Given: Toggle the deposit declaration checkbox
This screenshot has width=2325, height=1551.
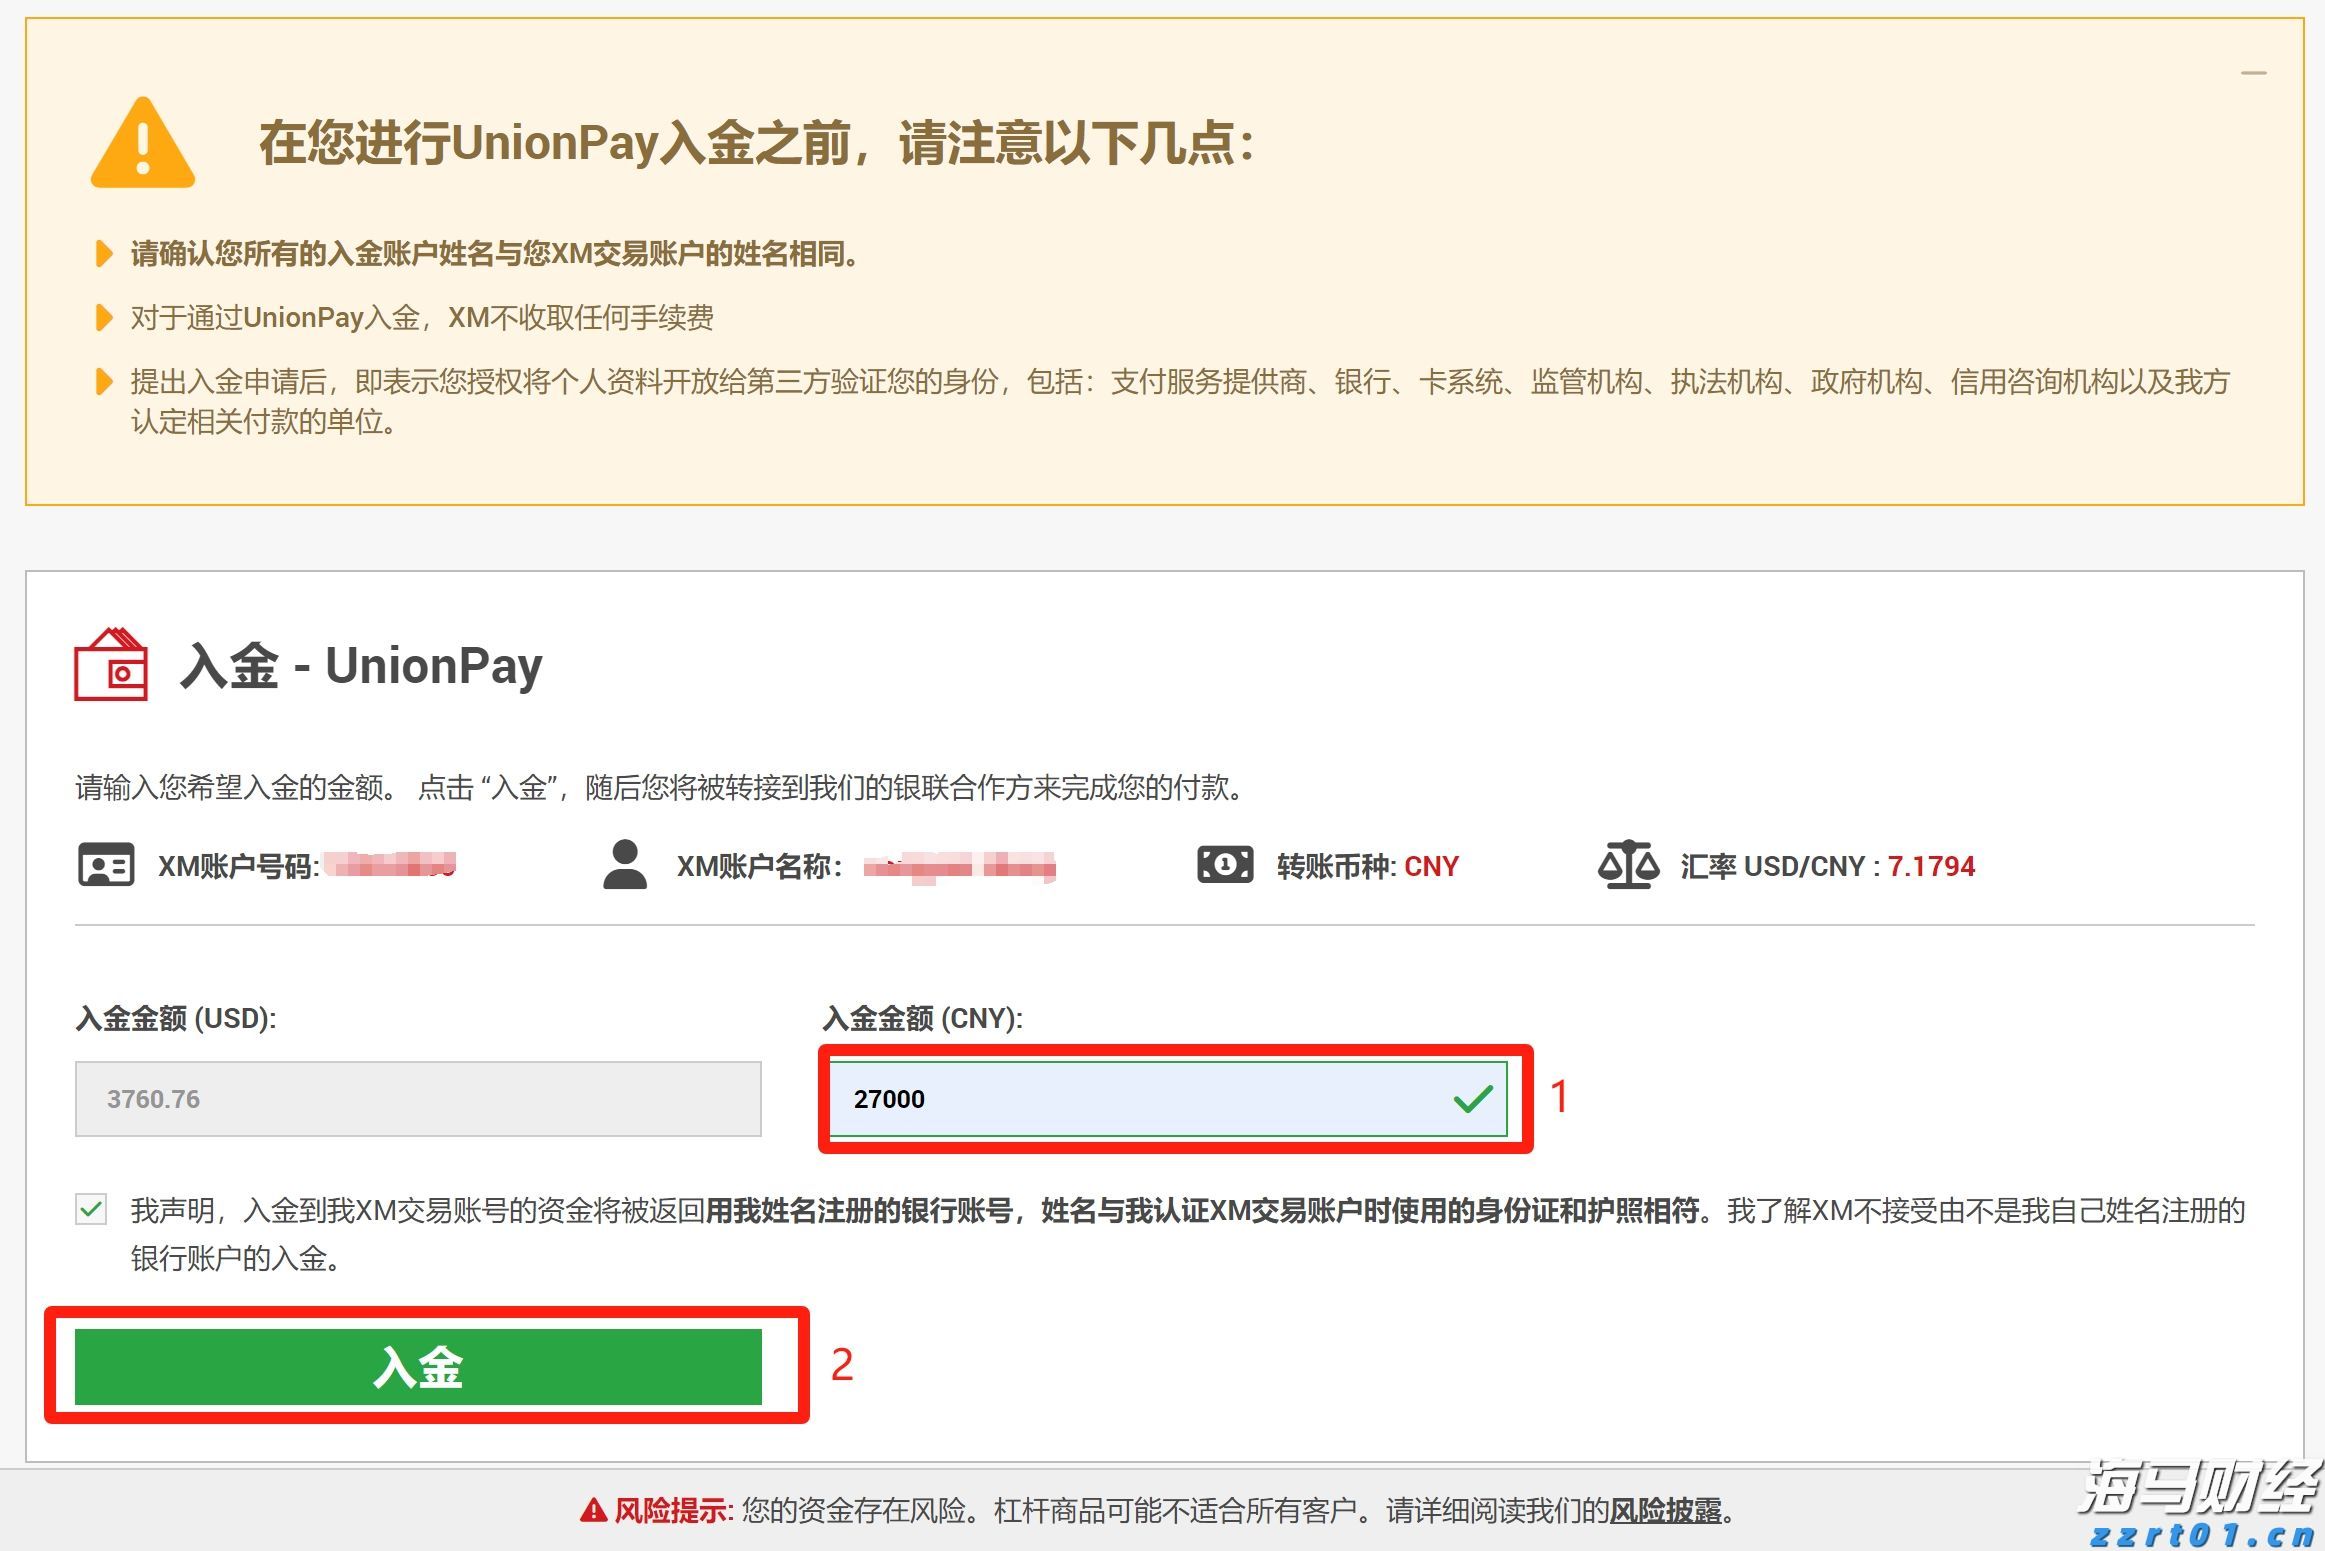Looking at the screenshot, I should click(x=90, y=1210).
